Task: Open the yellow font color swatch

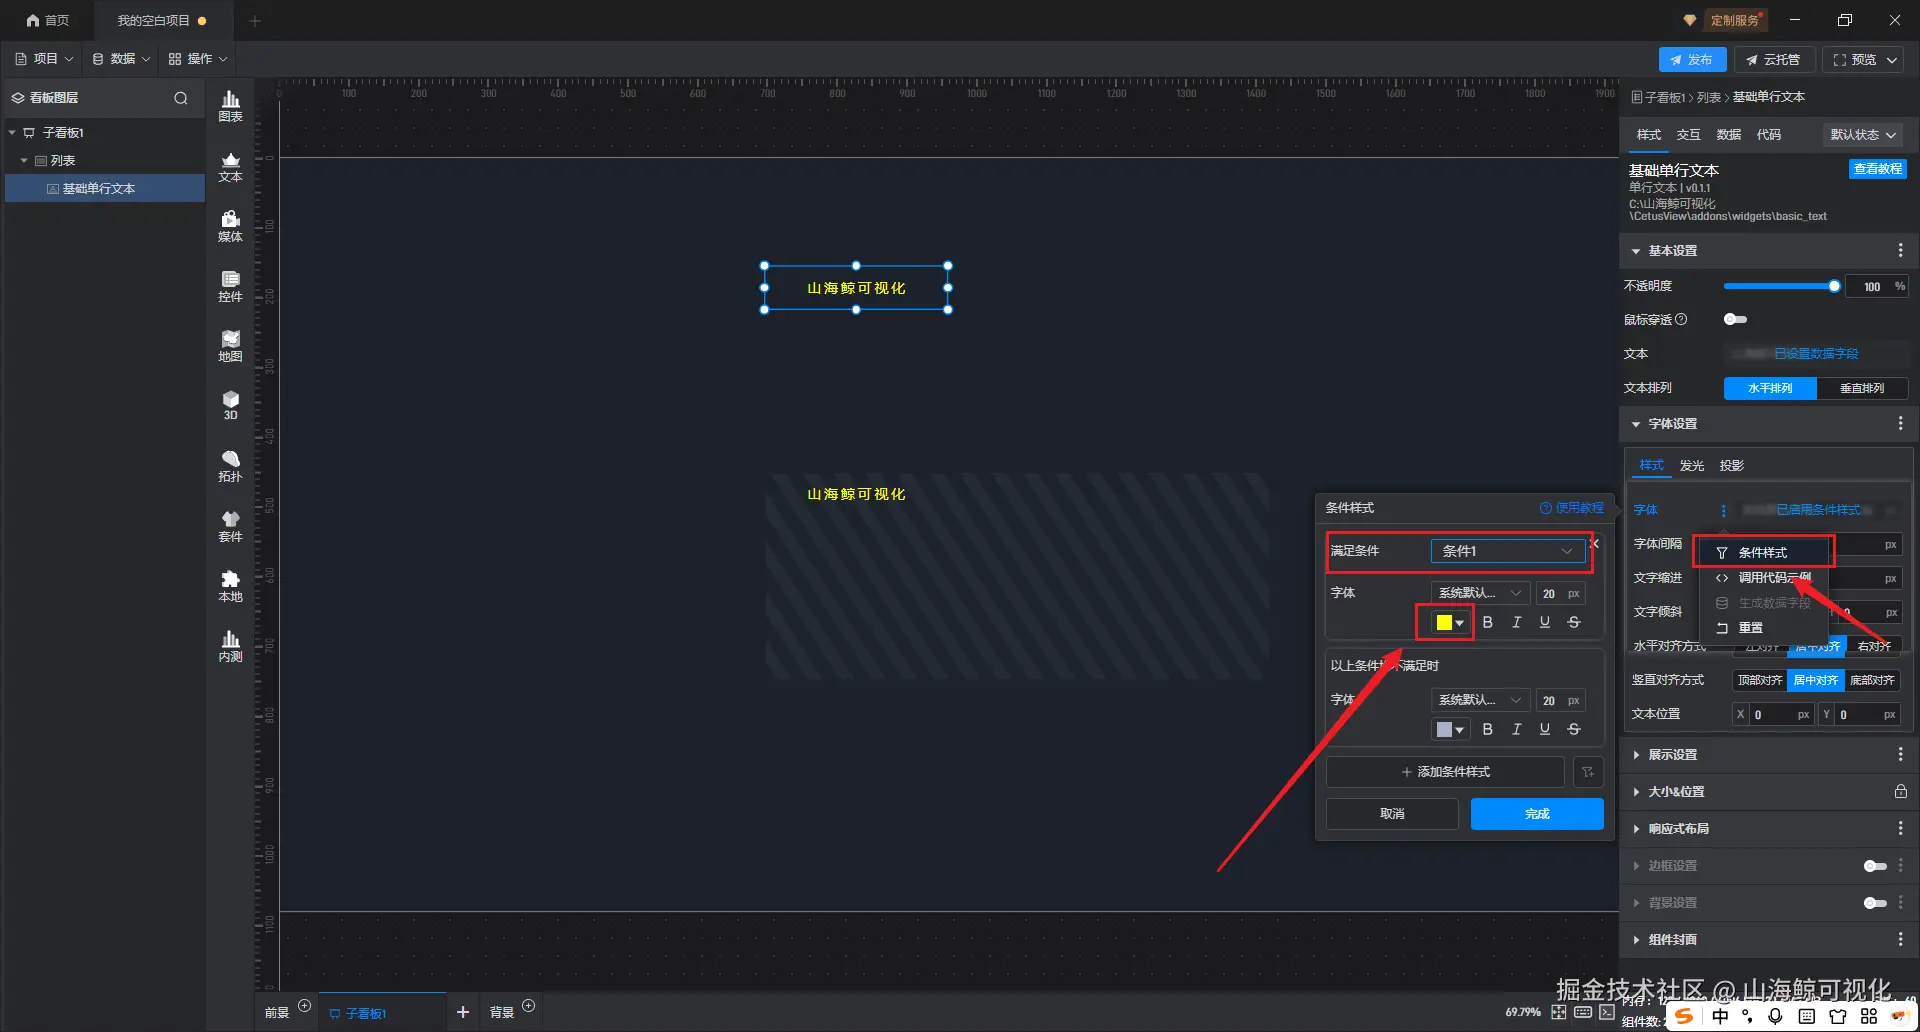Action: tap(1449, 622)
